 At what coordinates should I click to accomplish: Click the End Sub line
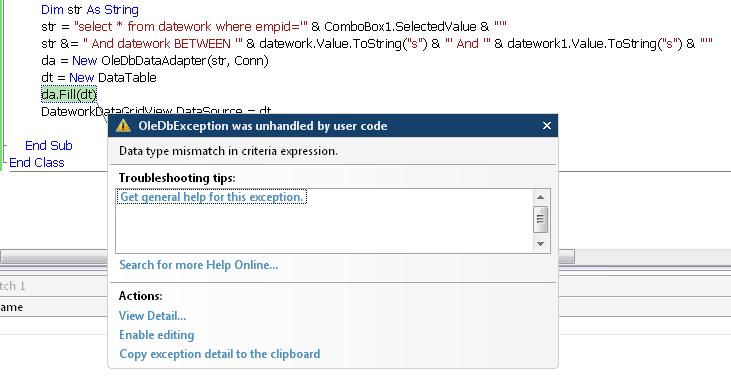tap(49, 145)
